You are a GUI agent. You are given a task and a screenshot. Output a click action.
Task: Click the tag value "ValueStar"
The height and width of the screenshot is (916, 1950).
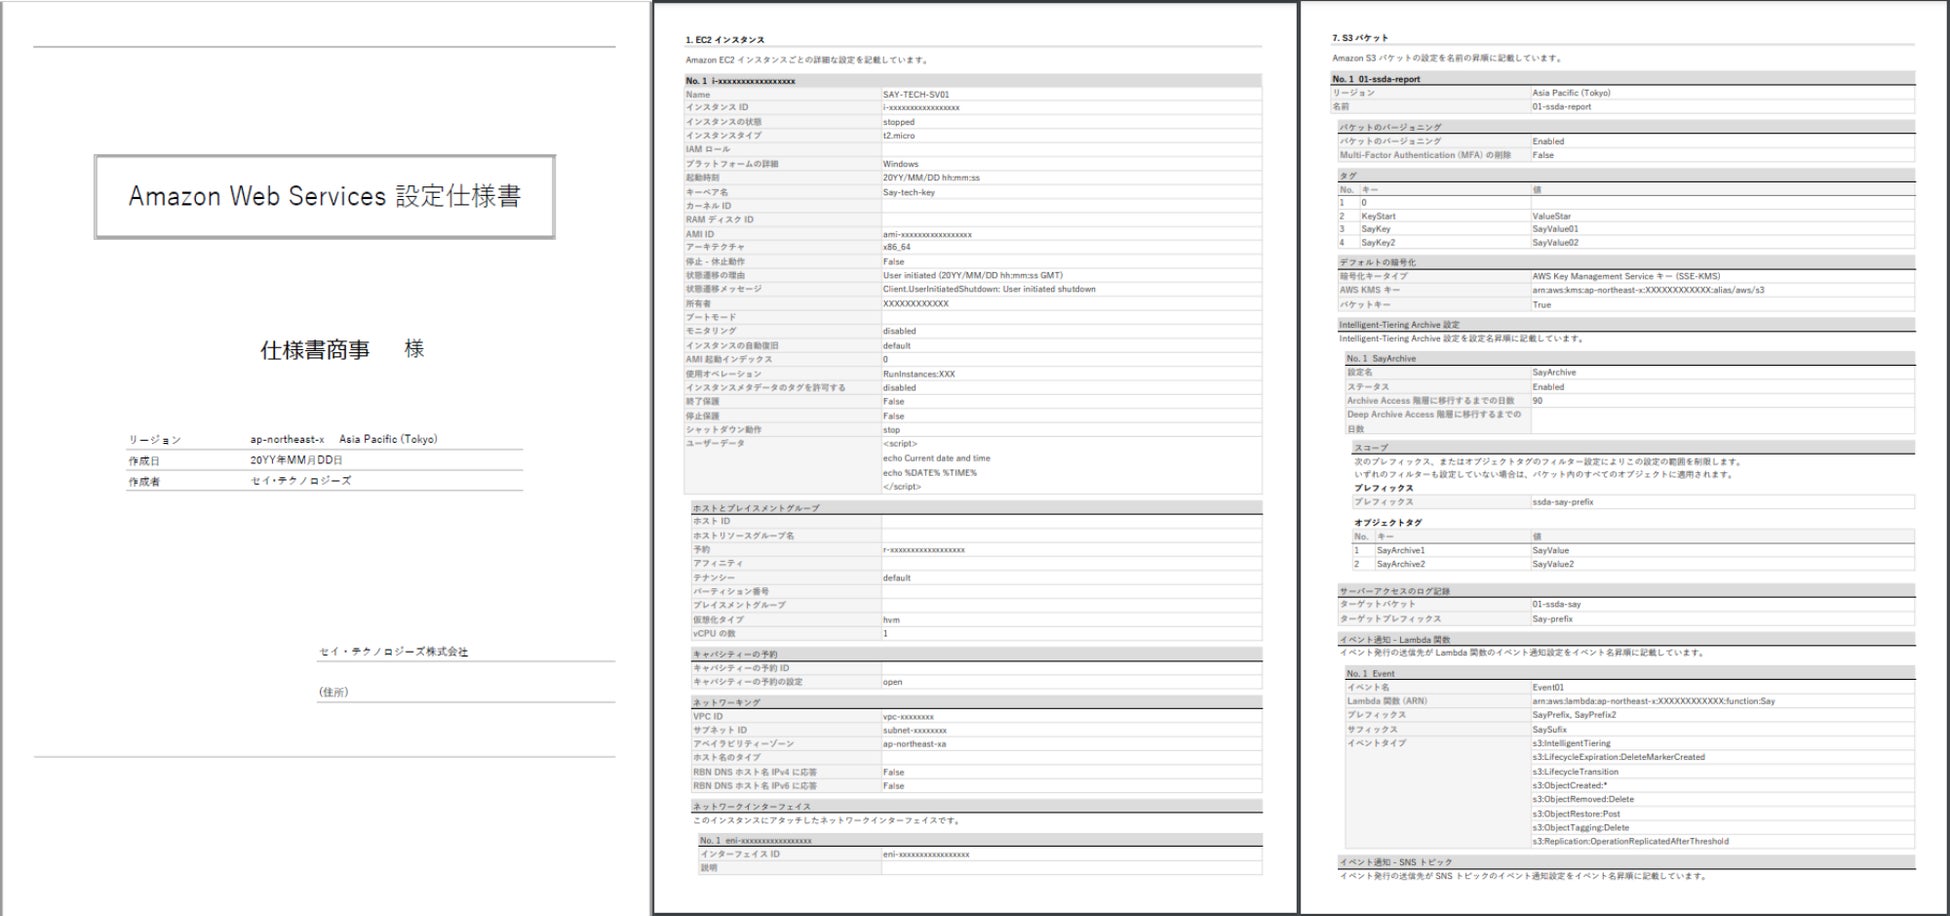[1551, 216]
